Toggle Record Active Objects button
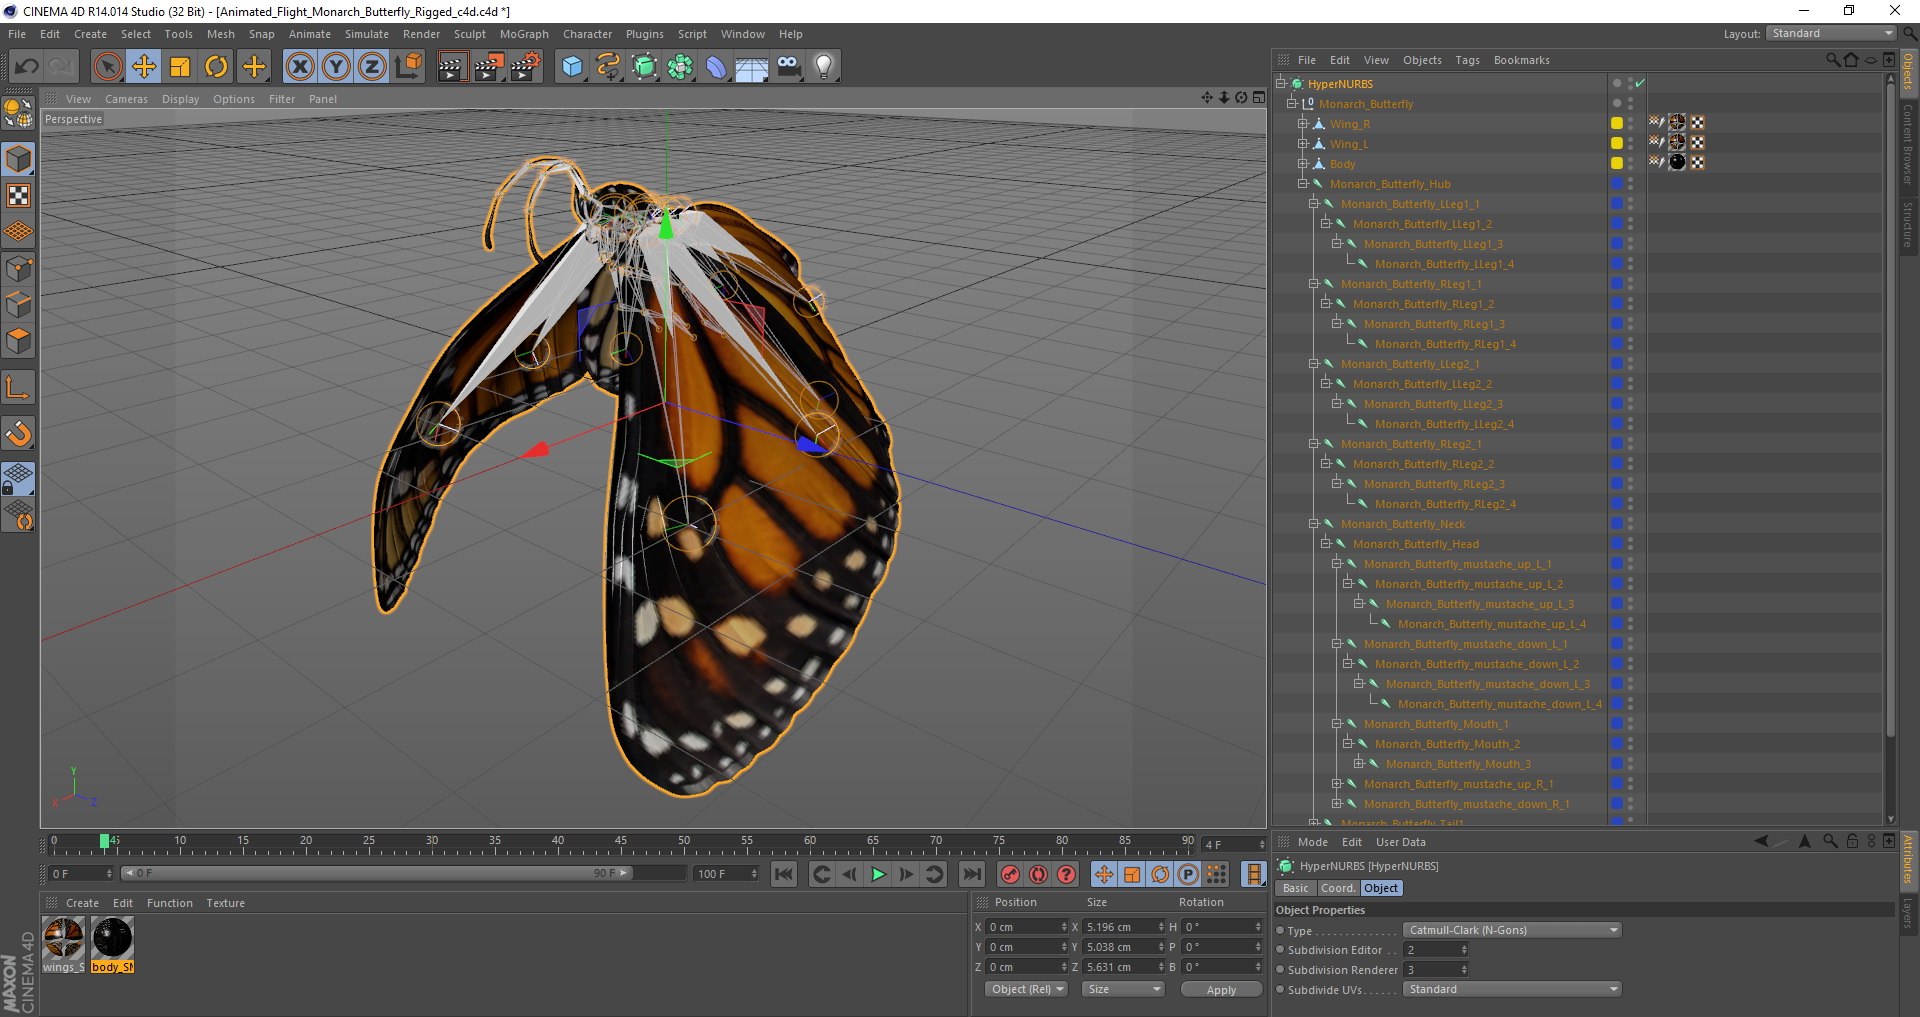 1011,874
